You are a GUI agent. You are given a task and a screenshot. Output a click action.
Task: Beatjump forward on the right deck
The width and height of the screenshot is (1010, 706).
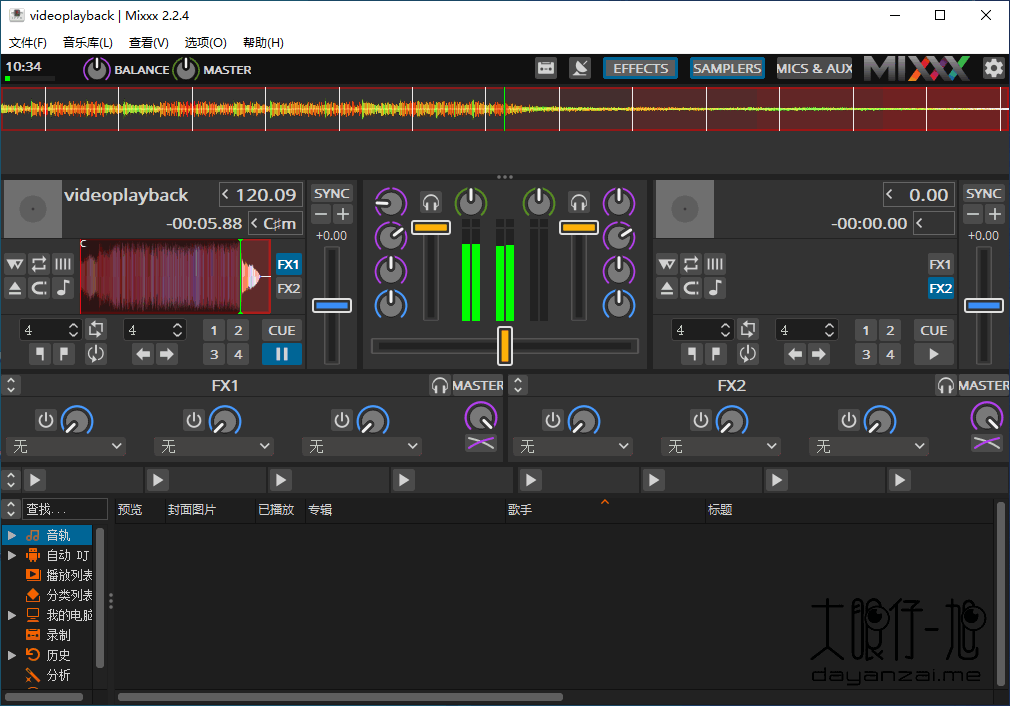pos(819,354)
